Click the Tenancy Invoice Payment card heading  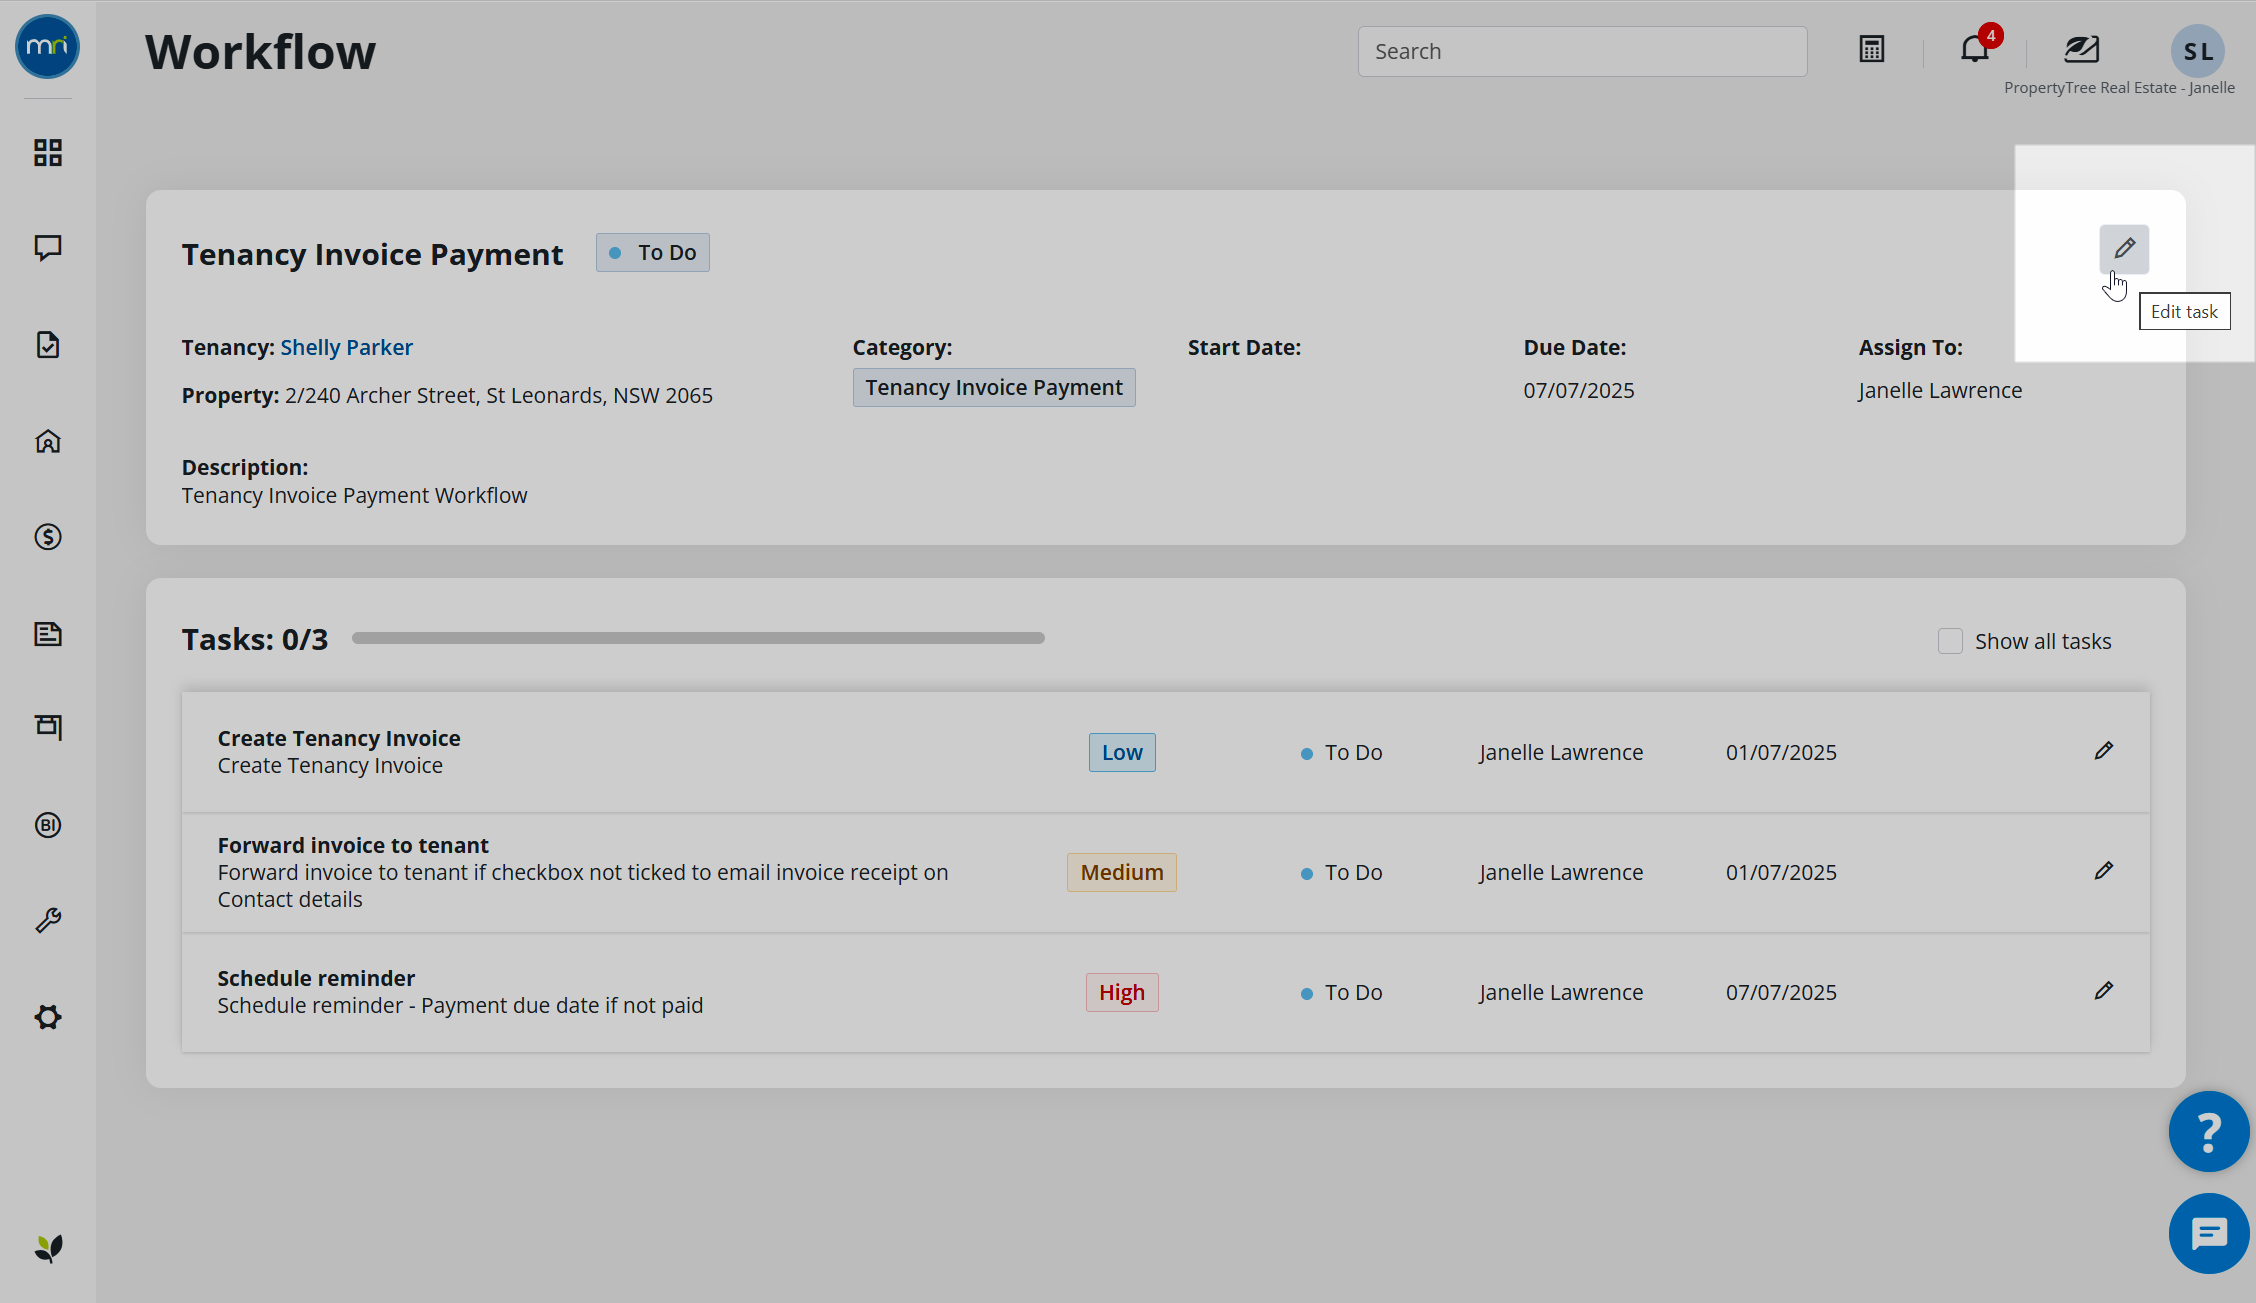372,255
